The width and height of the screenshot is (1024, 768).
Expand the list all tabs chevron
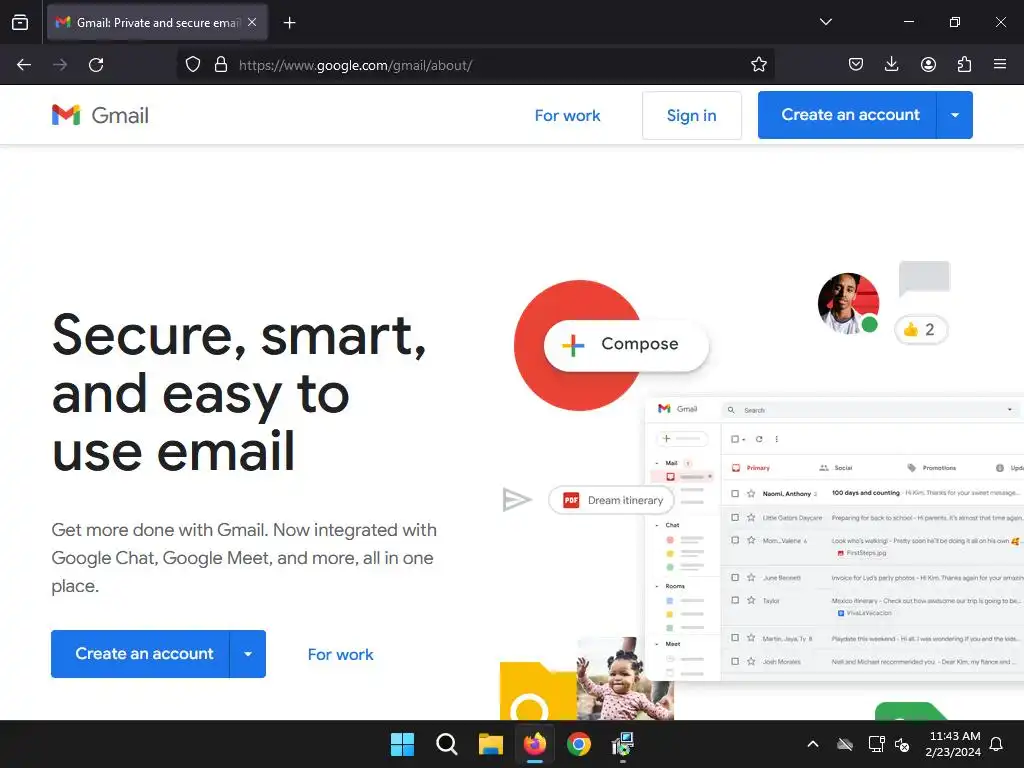(x=825, y=22)
